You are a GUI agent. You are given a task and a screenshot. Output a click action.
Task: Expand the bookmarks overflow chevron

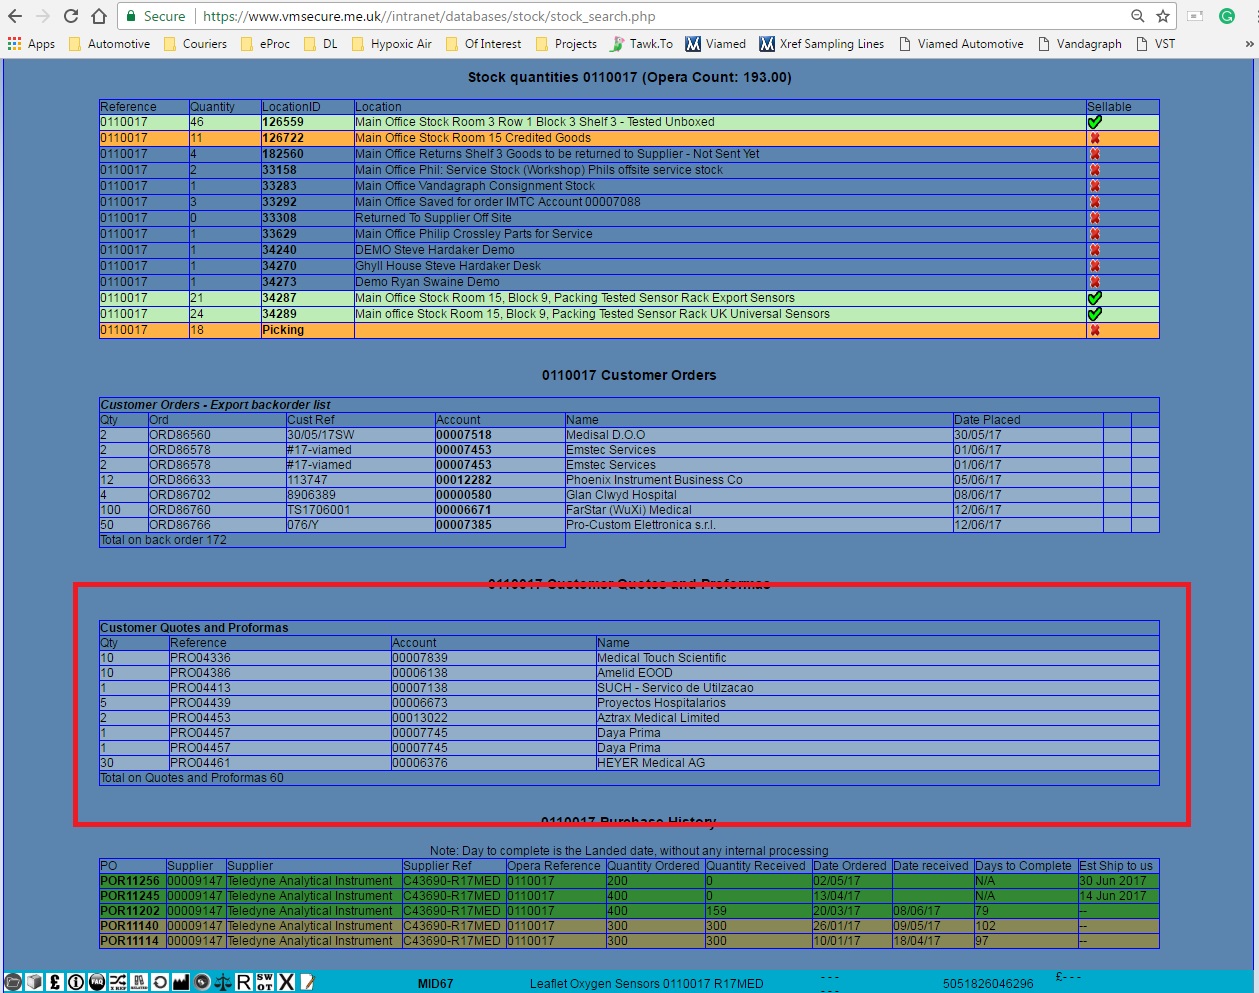pyautogui.click(x=1248, y=44)
